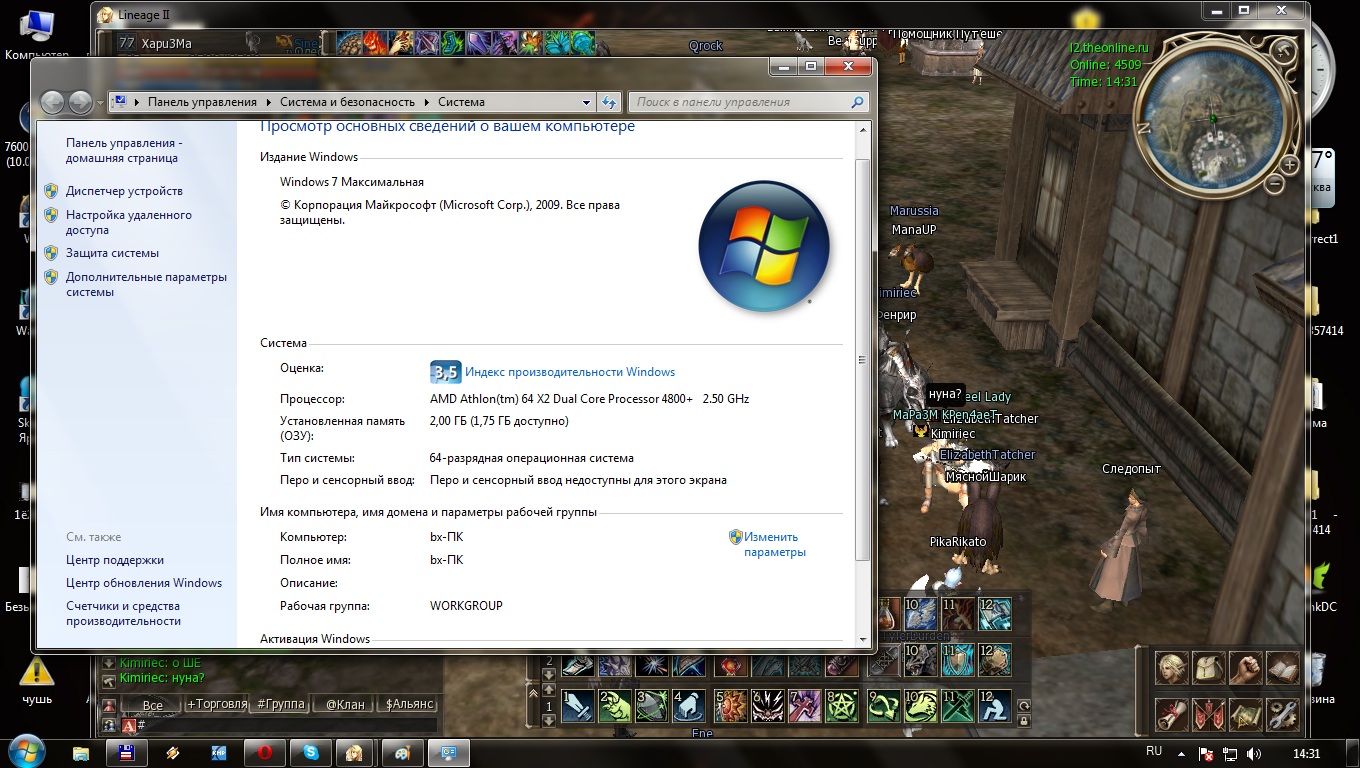
Task: Open the Support Center link
Action: [x=115, y=560]
